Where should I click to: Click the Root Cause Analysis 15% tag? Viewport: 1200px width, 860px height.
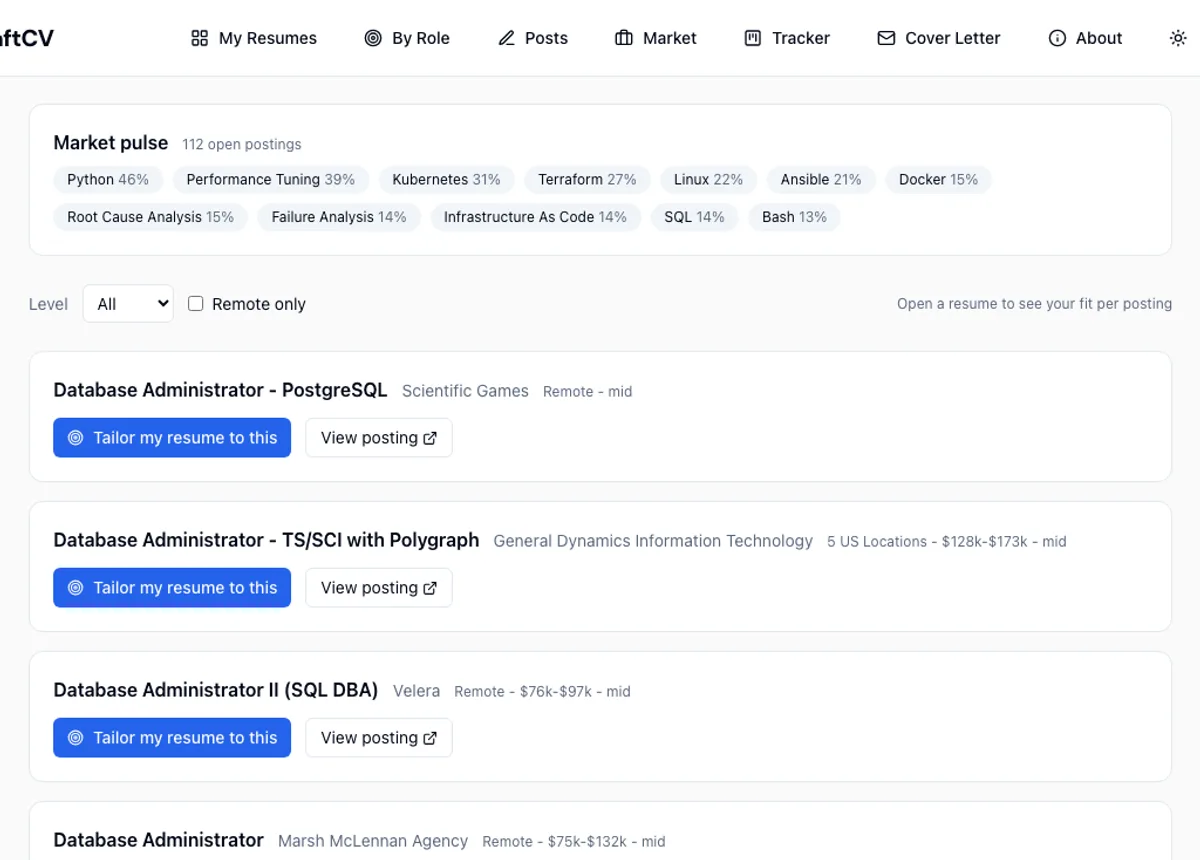151,217
